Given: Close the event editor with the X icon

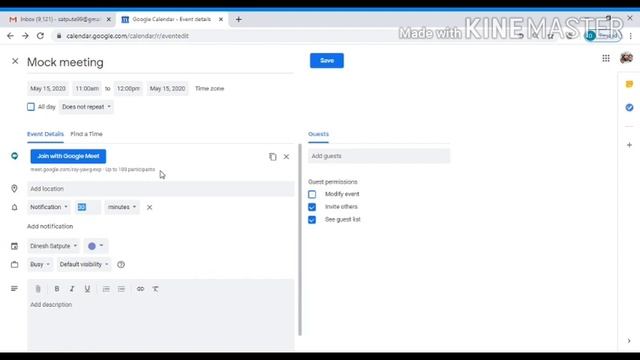Looking at the screenshot, I should (x=15, y=61).
